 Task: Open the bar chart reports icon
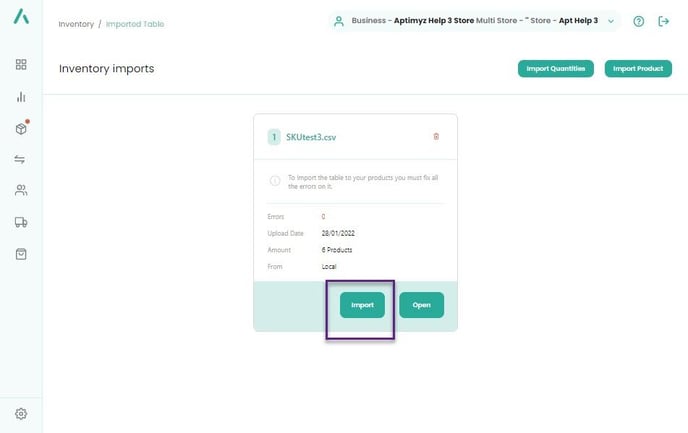(21, 97)
